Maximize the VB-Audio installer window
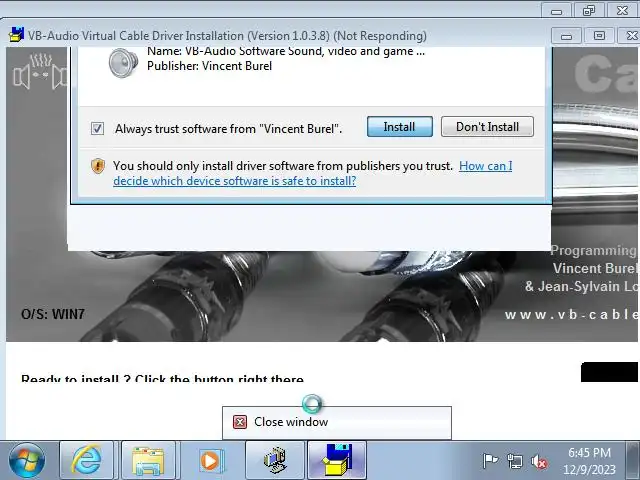Viewport: 640px width, 480px height. coord(599,36)
